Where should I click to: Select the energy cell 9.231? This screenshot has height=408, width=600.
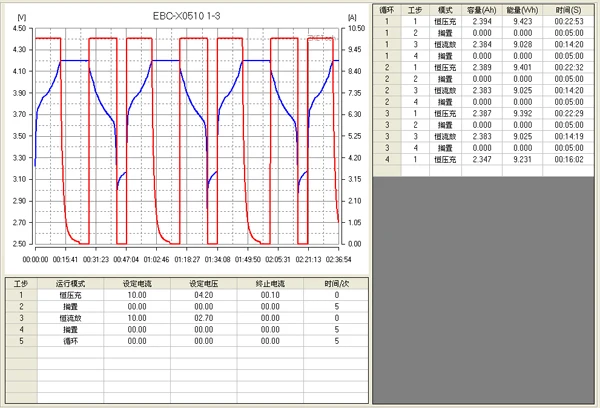click(x=523, y=159)
